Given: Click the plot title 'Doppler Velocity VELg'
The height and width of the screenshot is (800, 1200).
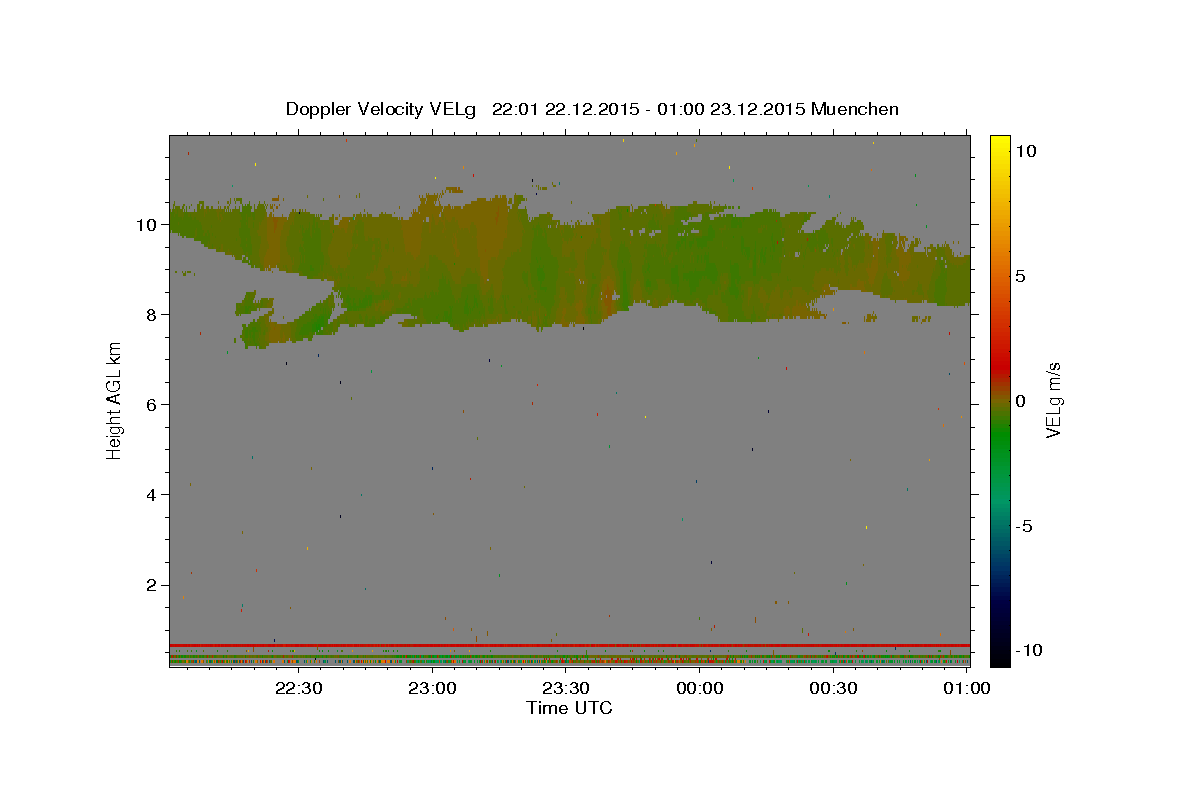Looking at the screenshot, I should click(383, 109).
